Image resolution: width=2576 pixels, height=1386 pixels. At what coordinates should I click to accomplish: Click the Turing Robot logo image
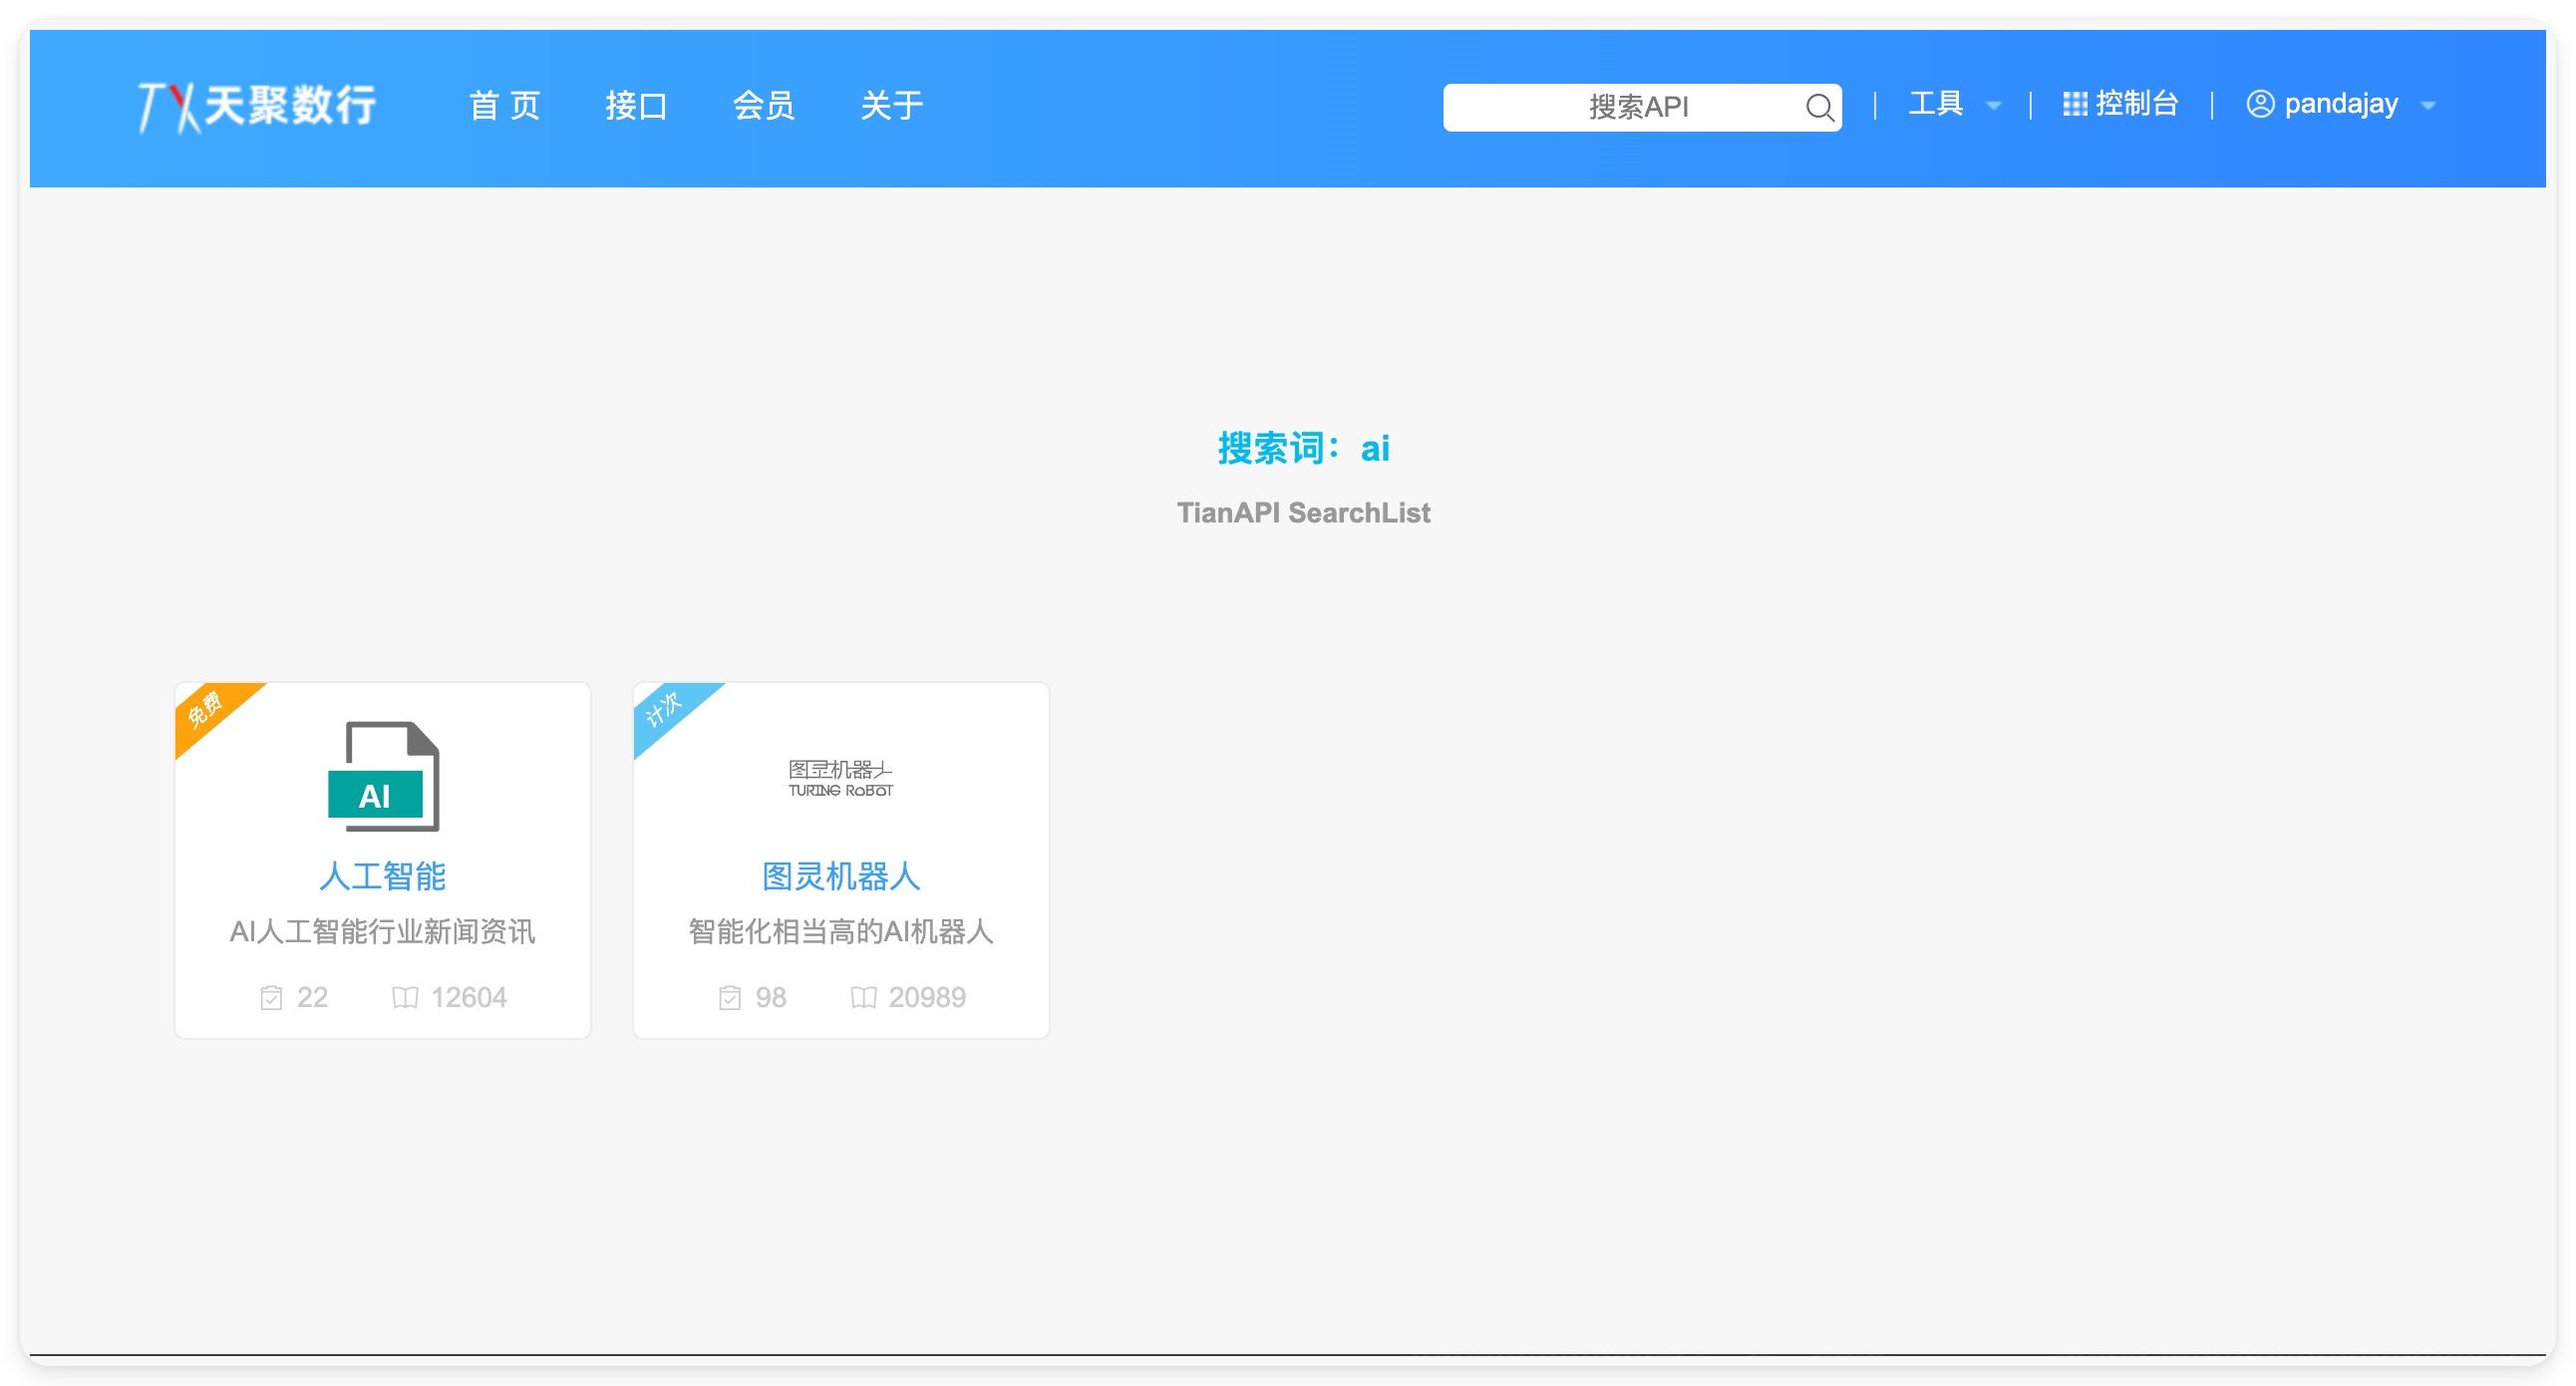tap(840, 778)
